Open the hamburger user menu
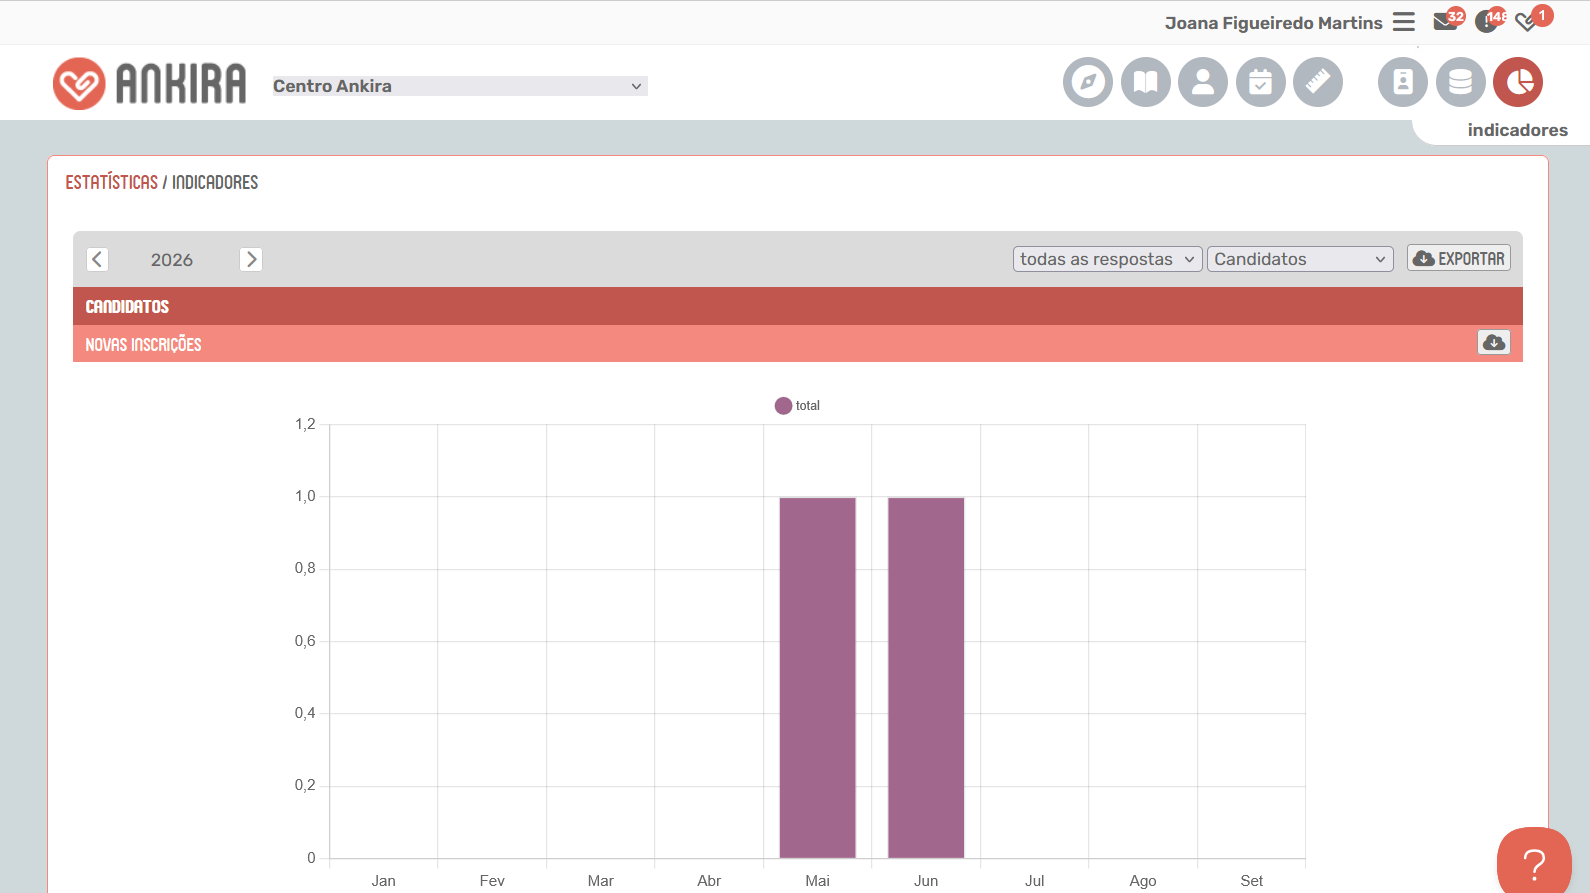The image size is (1590, 893). coord(1404,22)
